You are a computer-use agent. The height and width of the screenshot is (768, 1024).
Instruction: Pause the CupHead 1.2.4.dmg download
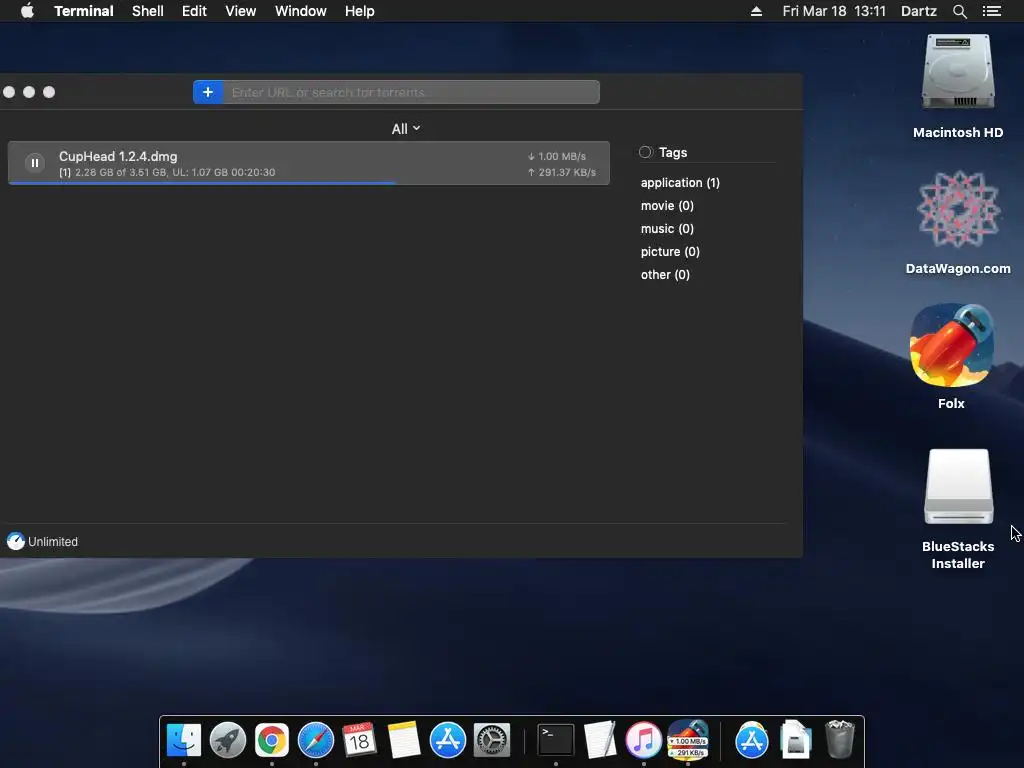tap(35, 163)
